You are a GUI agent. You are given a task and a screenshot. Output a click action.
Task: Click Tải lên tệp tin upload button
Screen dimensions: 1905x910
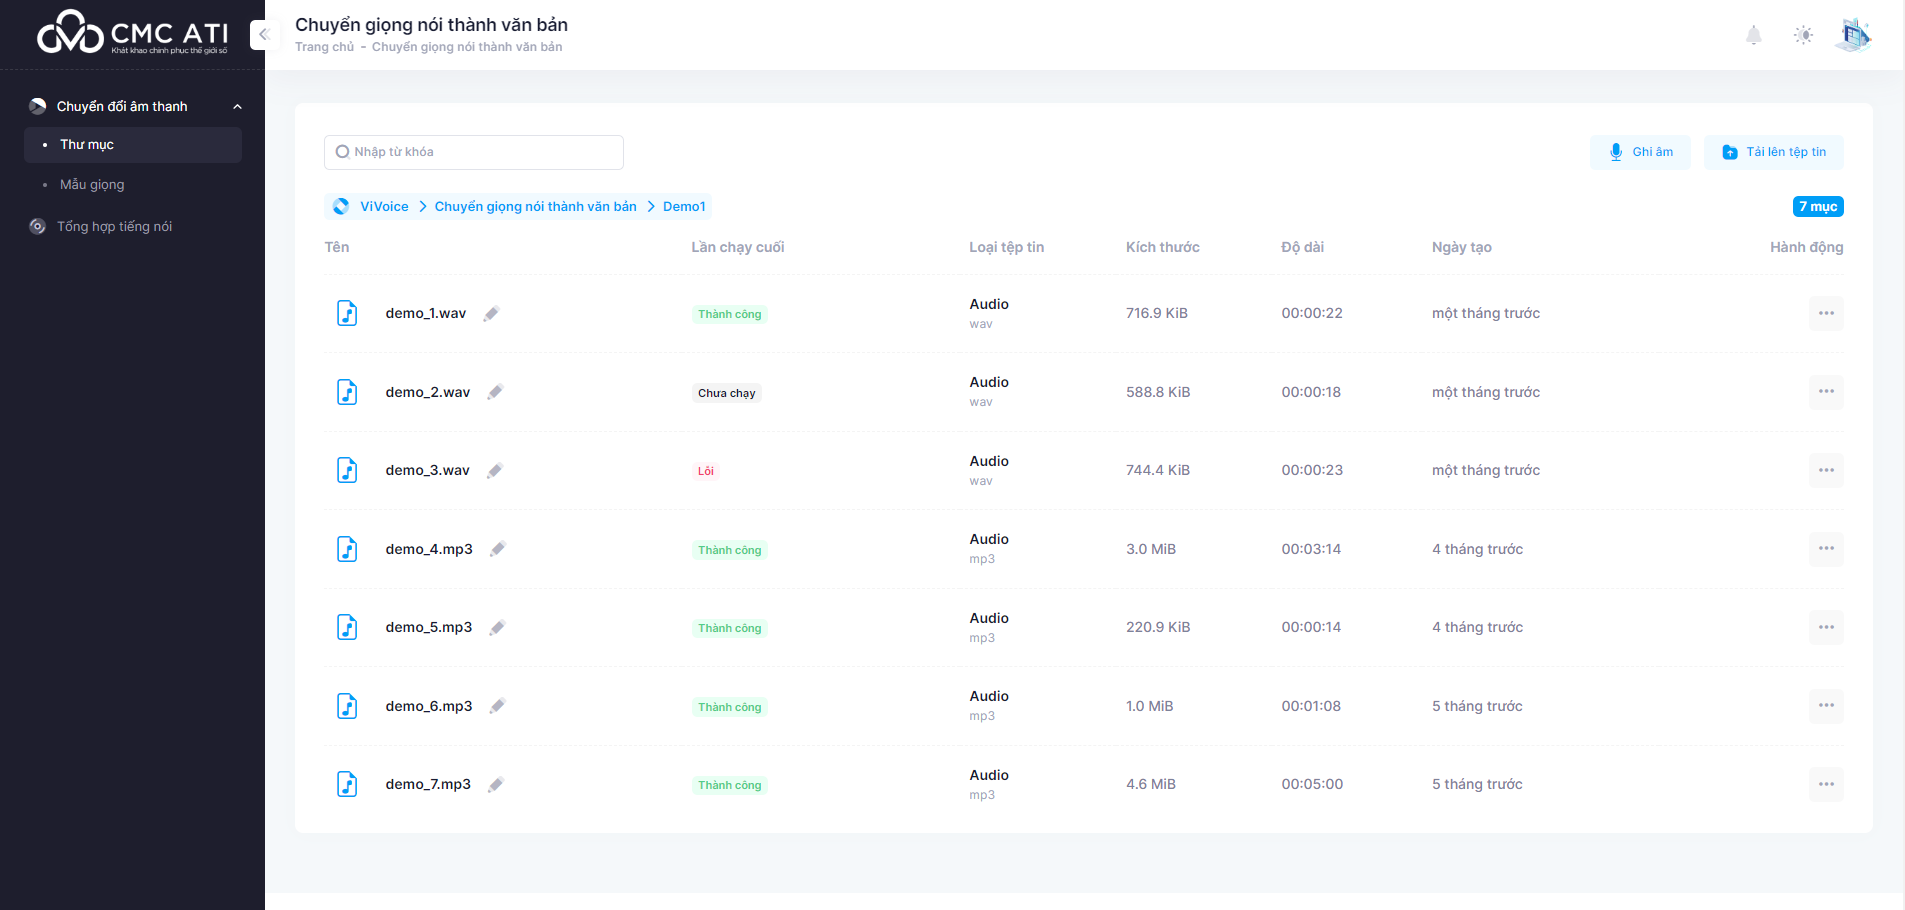(x=1774, y=152)
